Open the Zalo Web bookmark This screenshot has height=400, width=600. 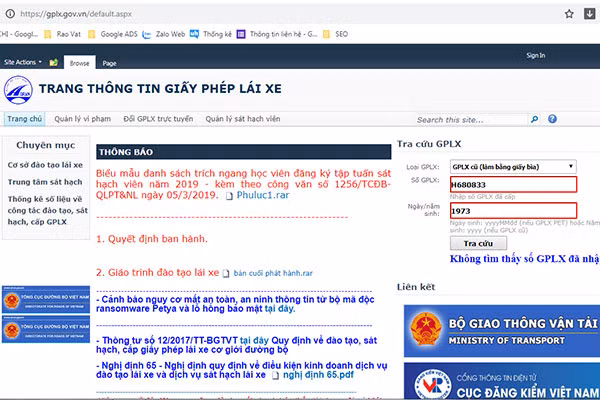click(164, 34)
